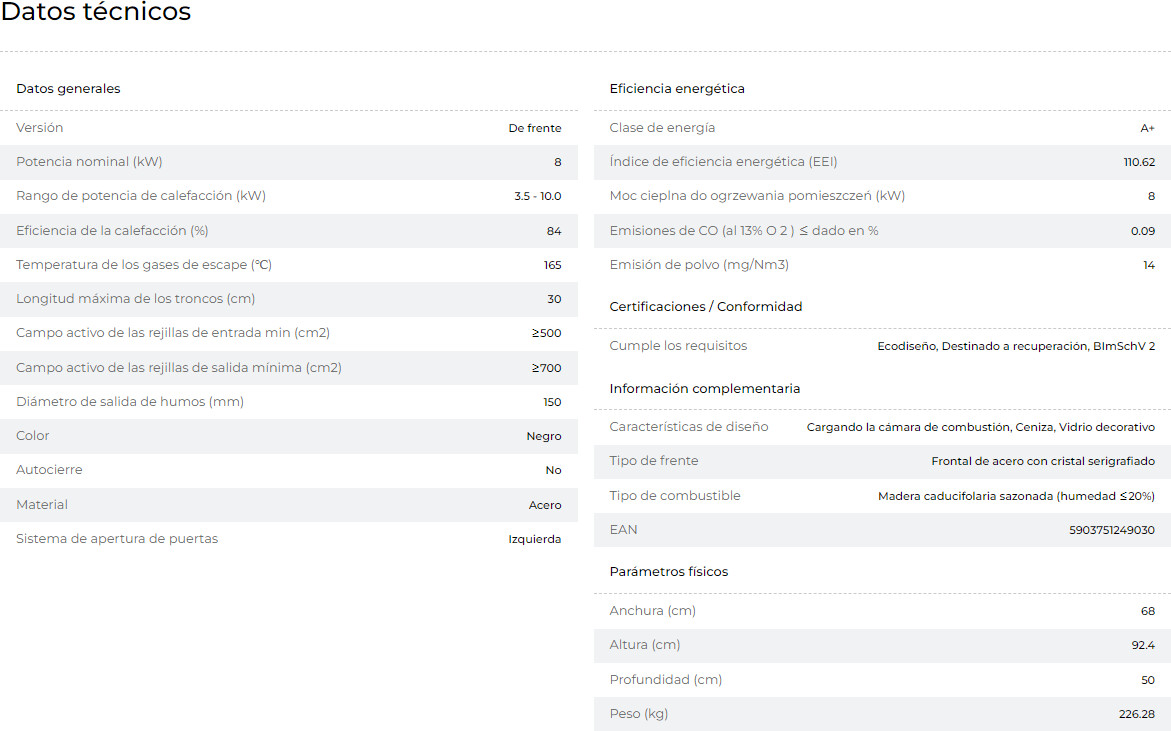
Task: Select the heating power range value 3.5 - 10.0
Action: [x=537, y=197]
